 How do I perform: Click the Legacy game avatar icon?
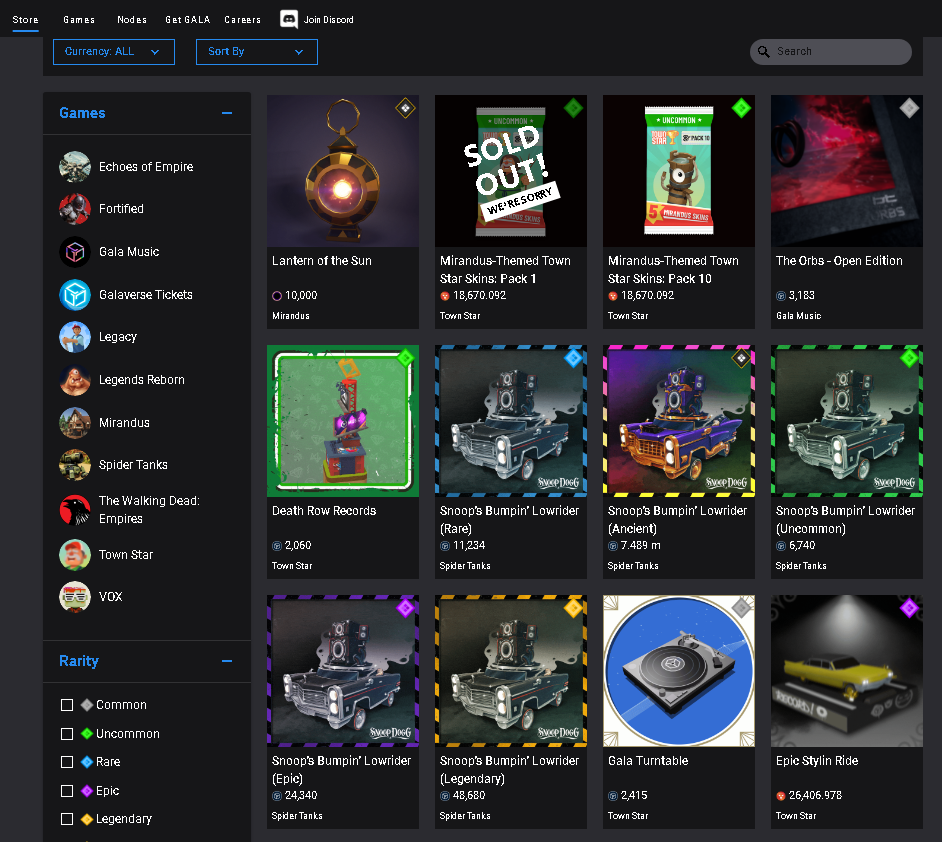click(x=75, y=337)
